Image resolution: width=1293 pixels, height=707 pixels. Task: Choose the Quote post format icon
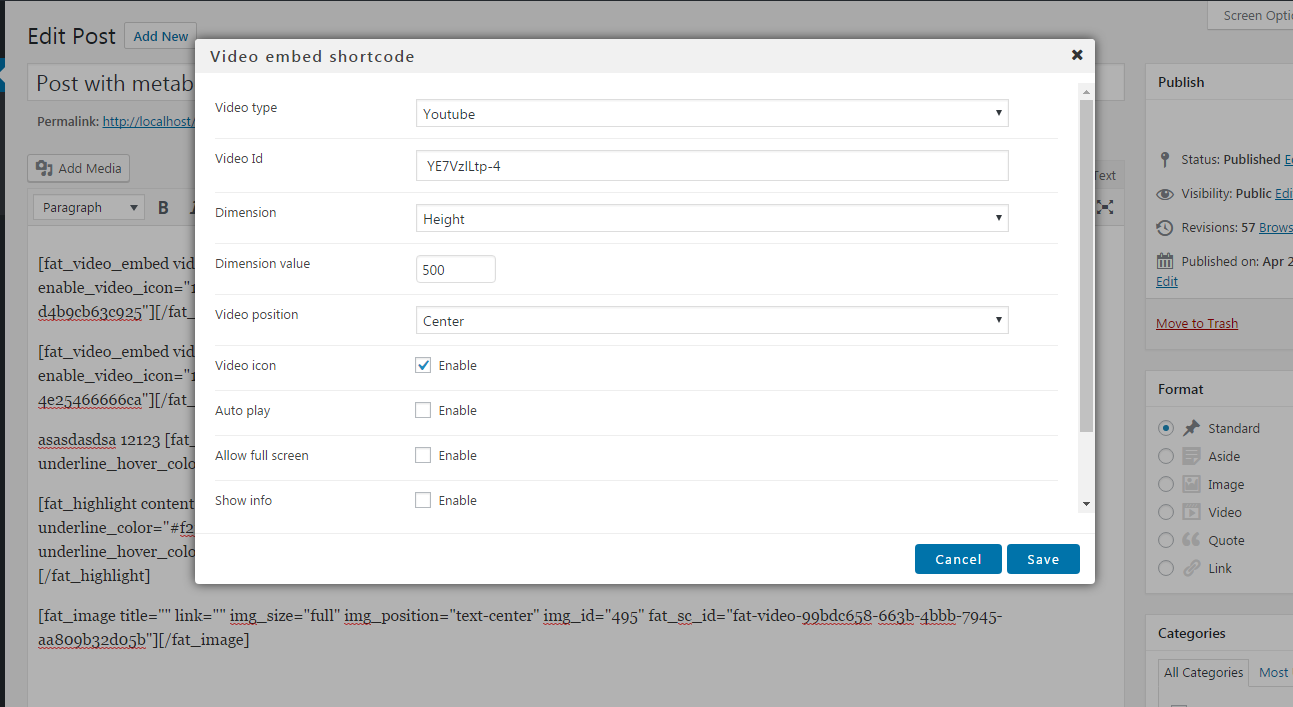[1191, 540]
